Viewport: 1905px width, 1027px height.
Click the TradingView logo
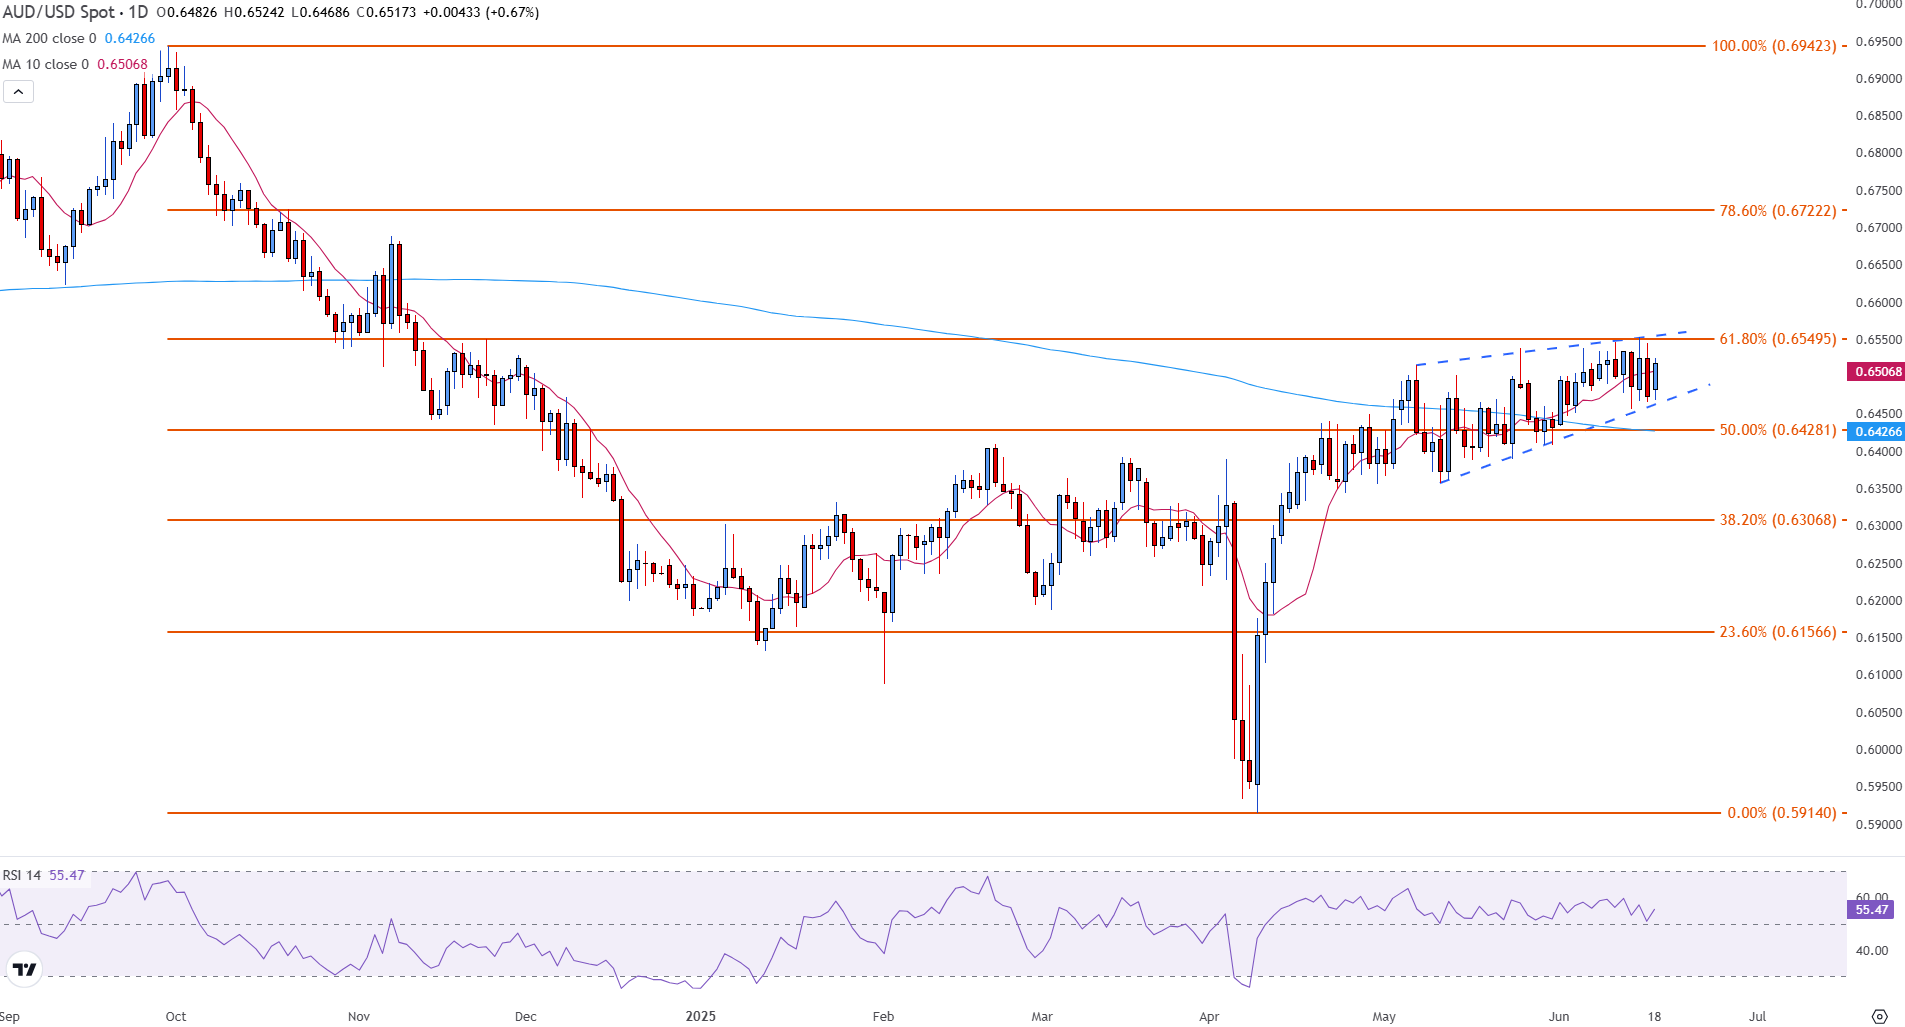[x=24, y=969]
